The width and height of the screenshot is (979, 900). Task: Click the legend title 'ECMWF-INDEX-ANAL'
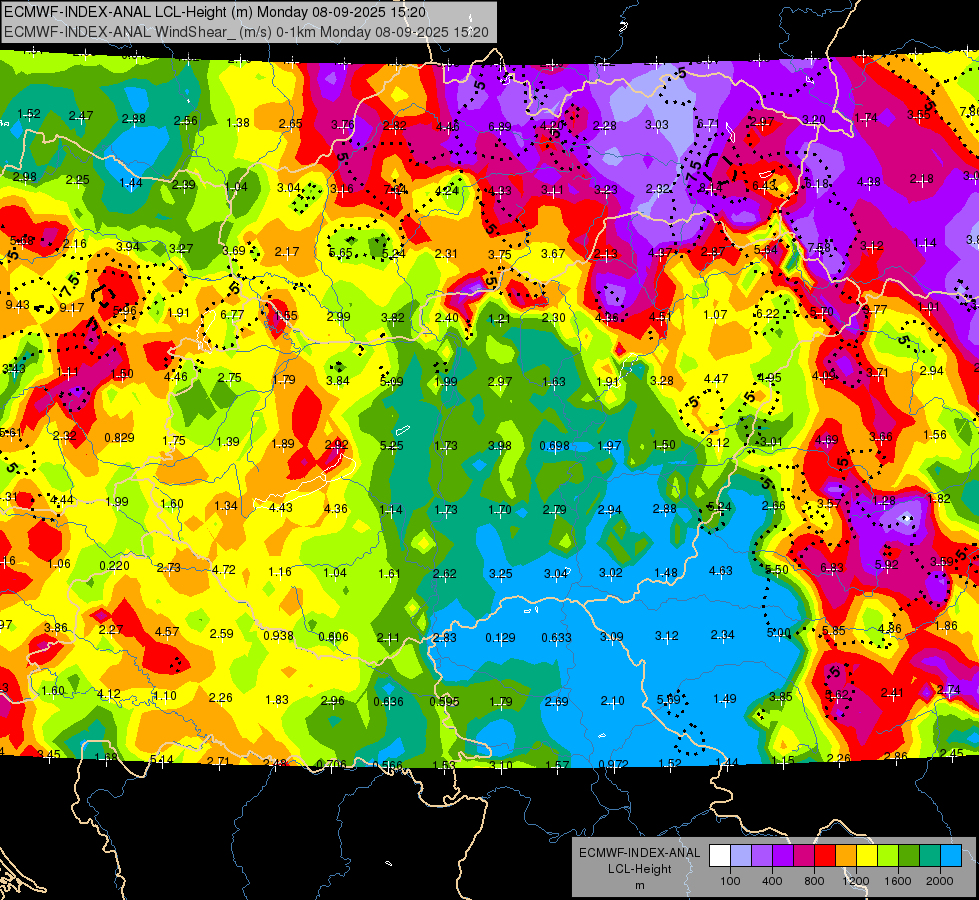click(639, 853)
